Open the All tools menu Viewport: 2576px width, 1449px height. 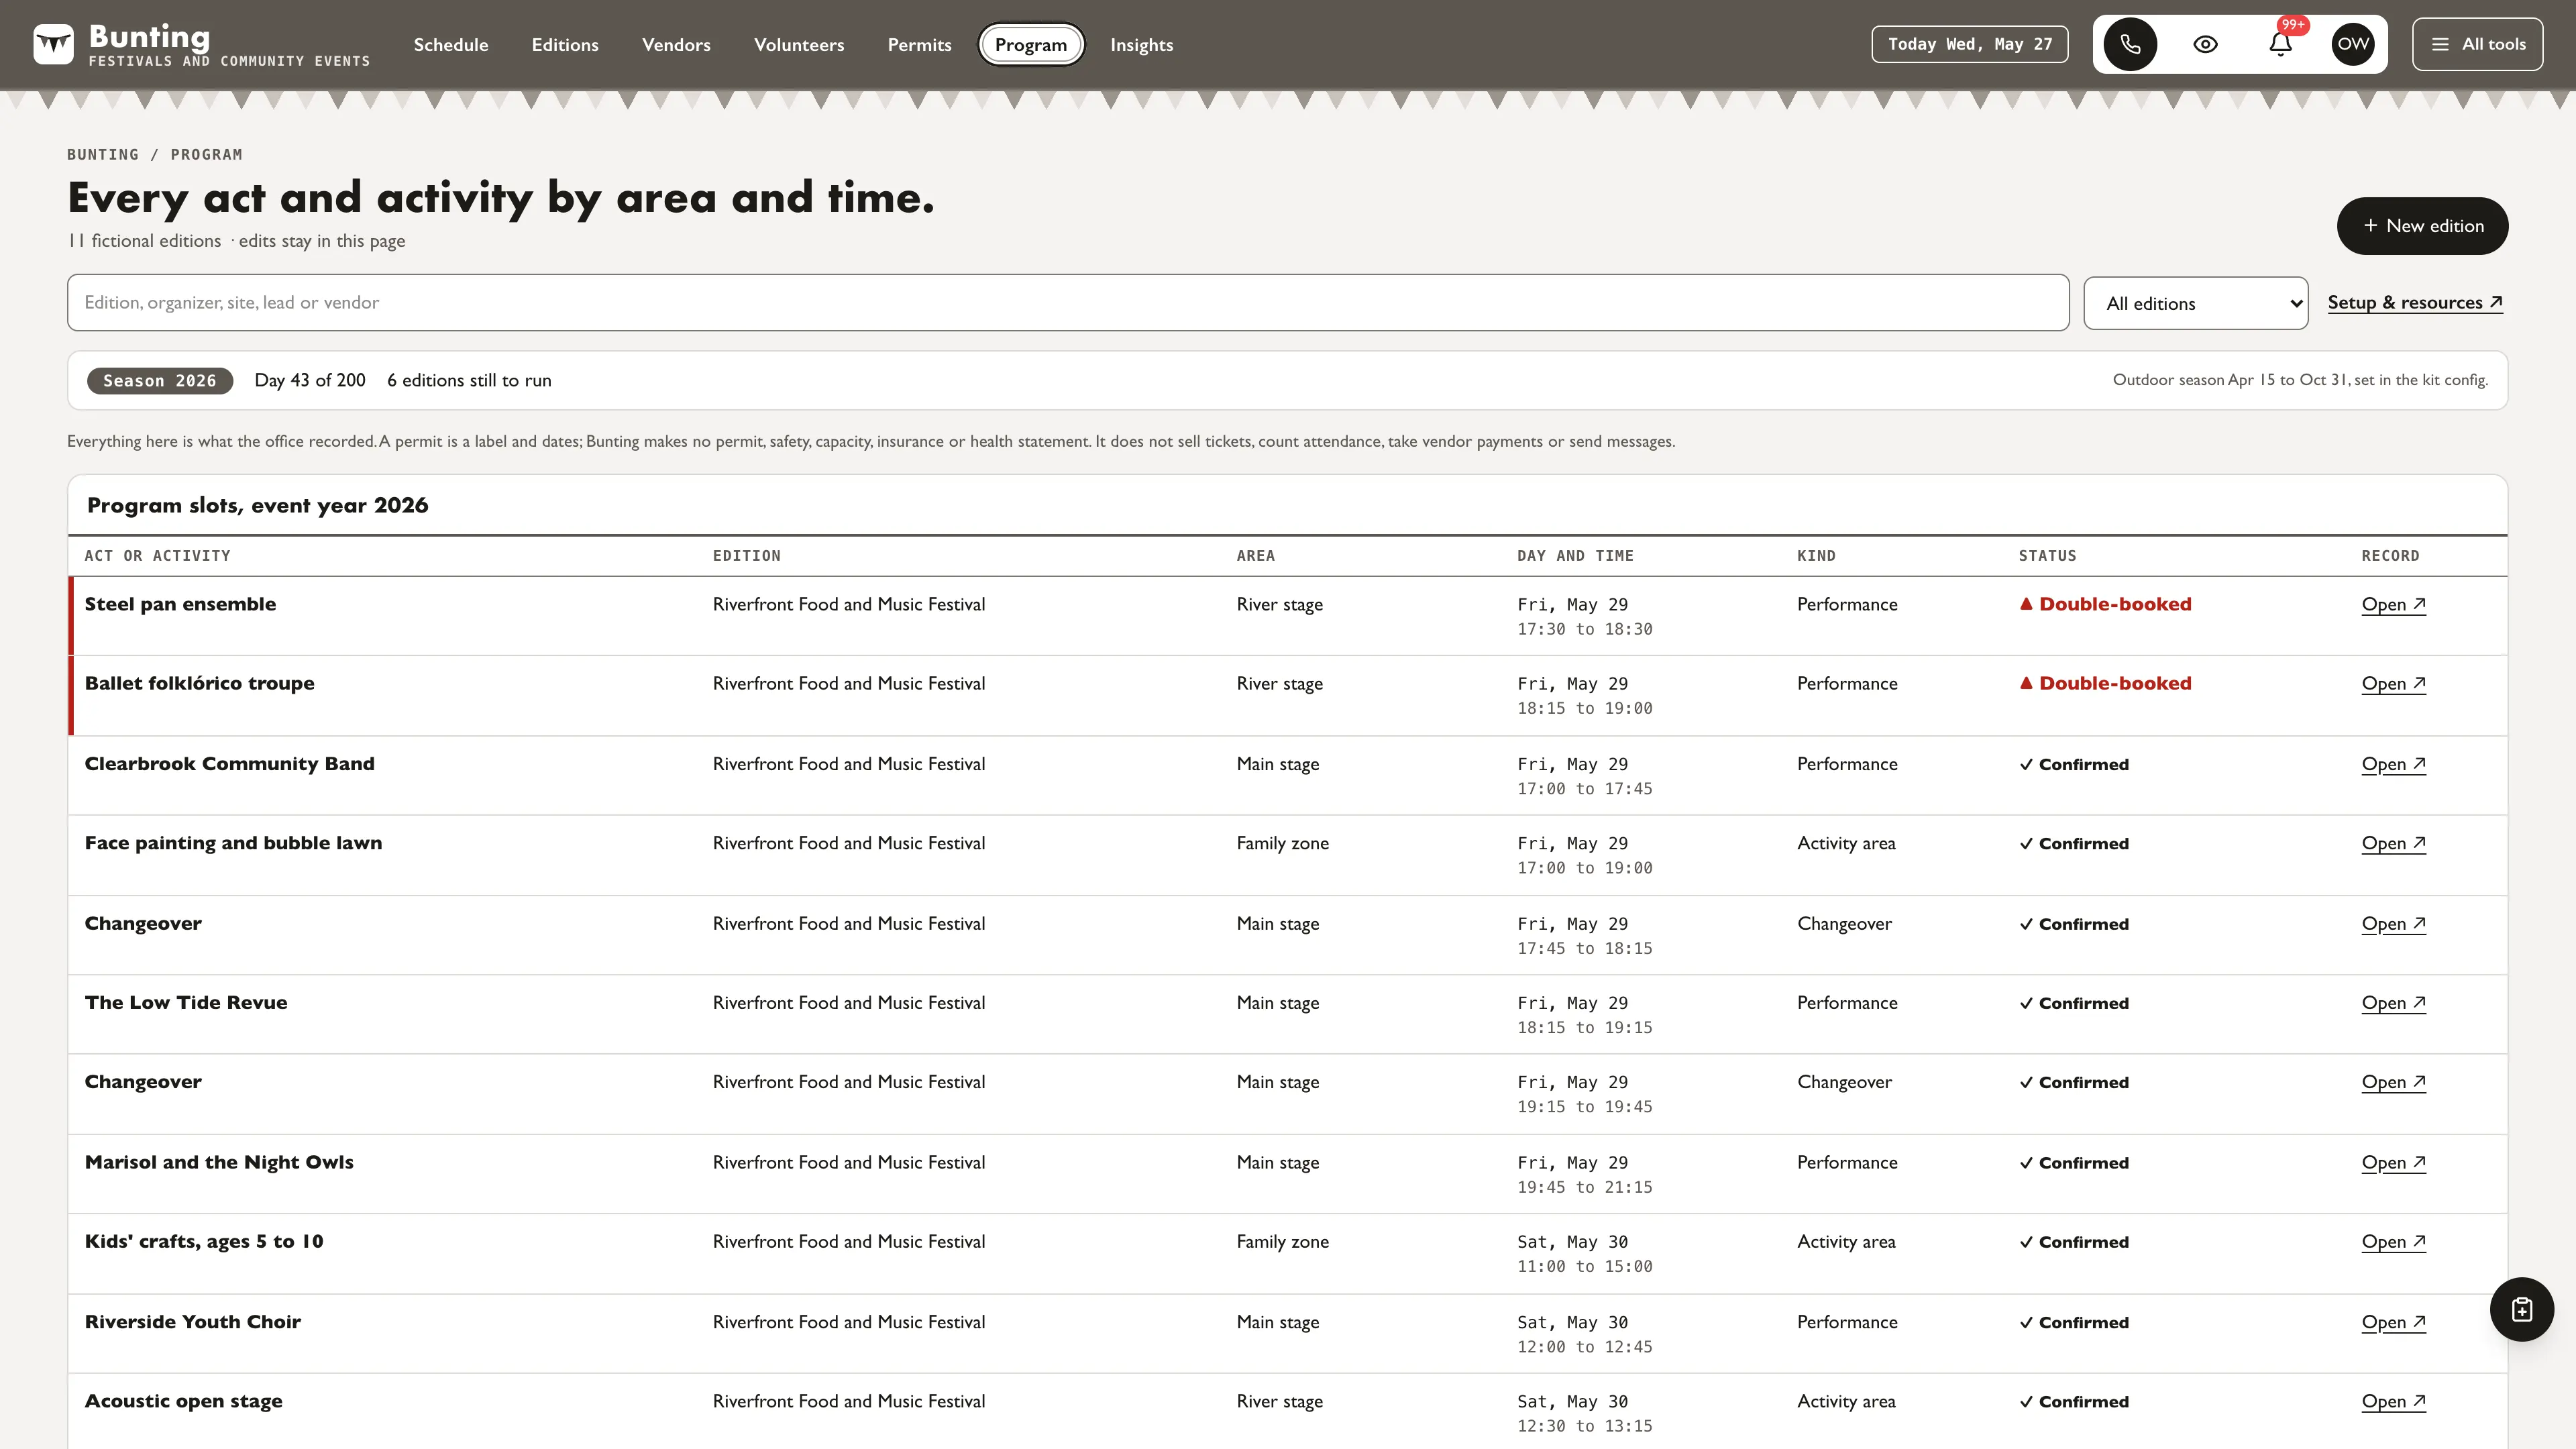(x=2477, y=44)
